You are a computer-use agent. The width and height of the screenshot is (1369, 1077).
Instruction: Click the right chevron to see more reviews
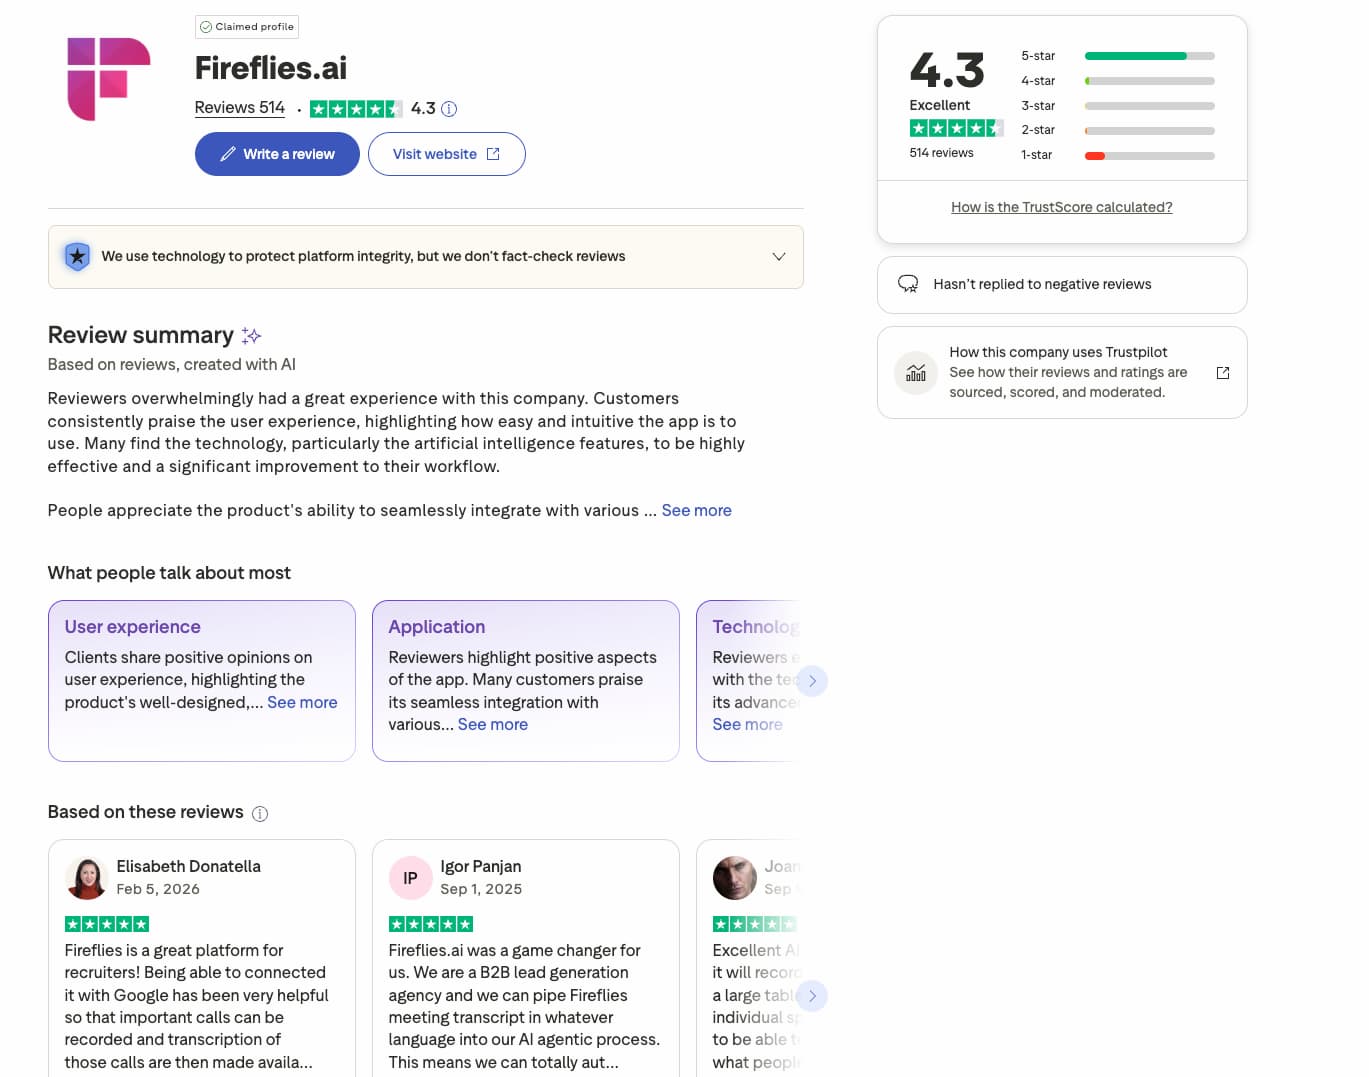pyautogui.click(x=813, y=996)
